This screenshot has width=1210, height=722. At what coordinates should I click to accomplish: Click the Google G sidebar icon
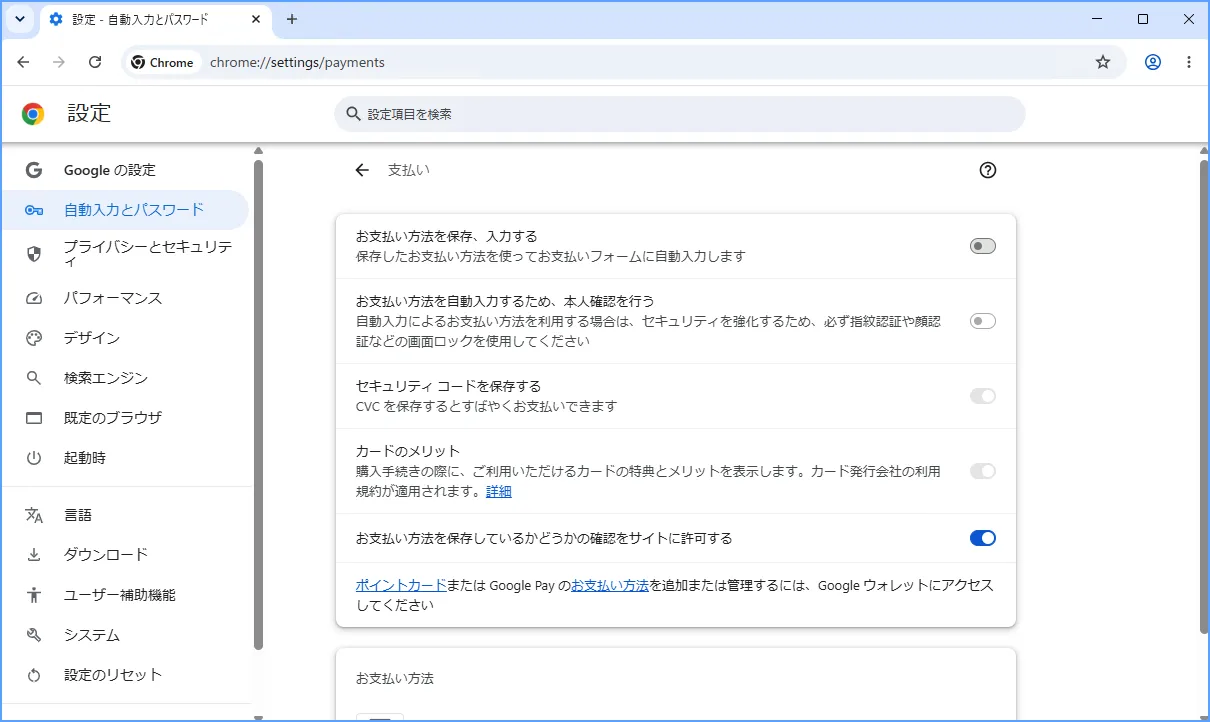[34, 170]
